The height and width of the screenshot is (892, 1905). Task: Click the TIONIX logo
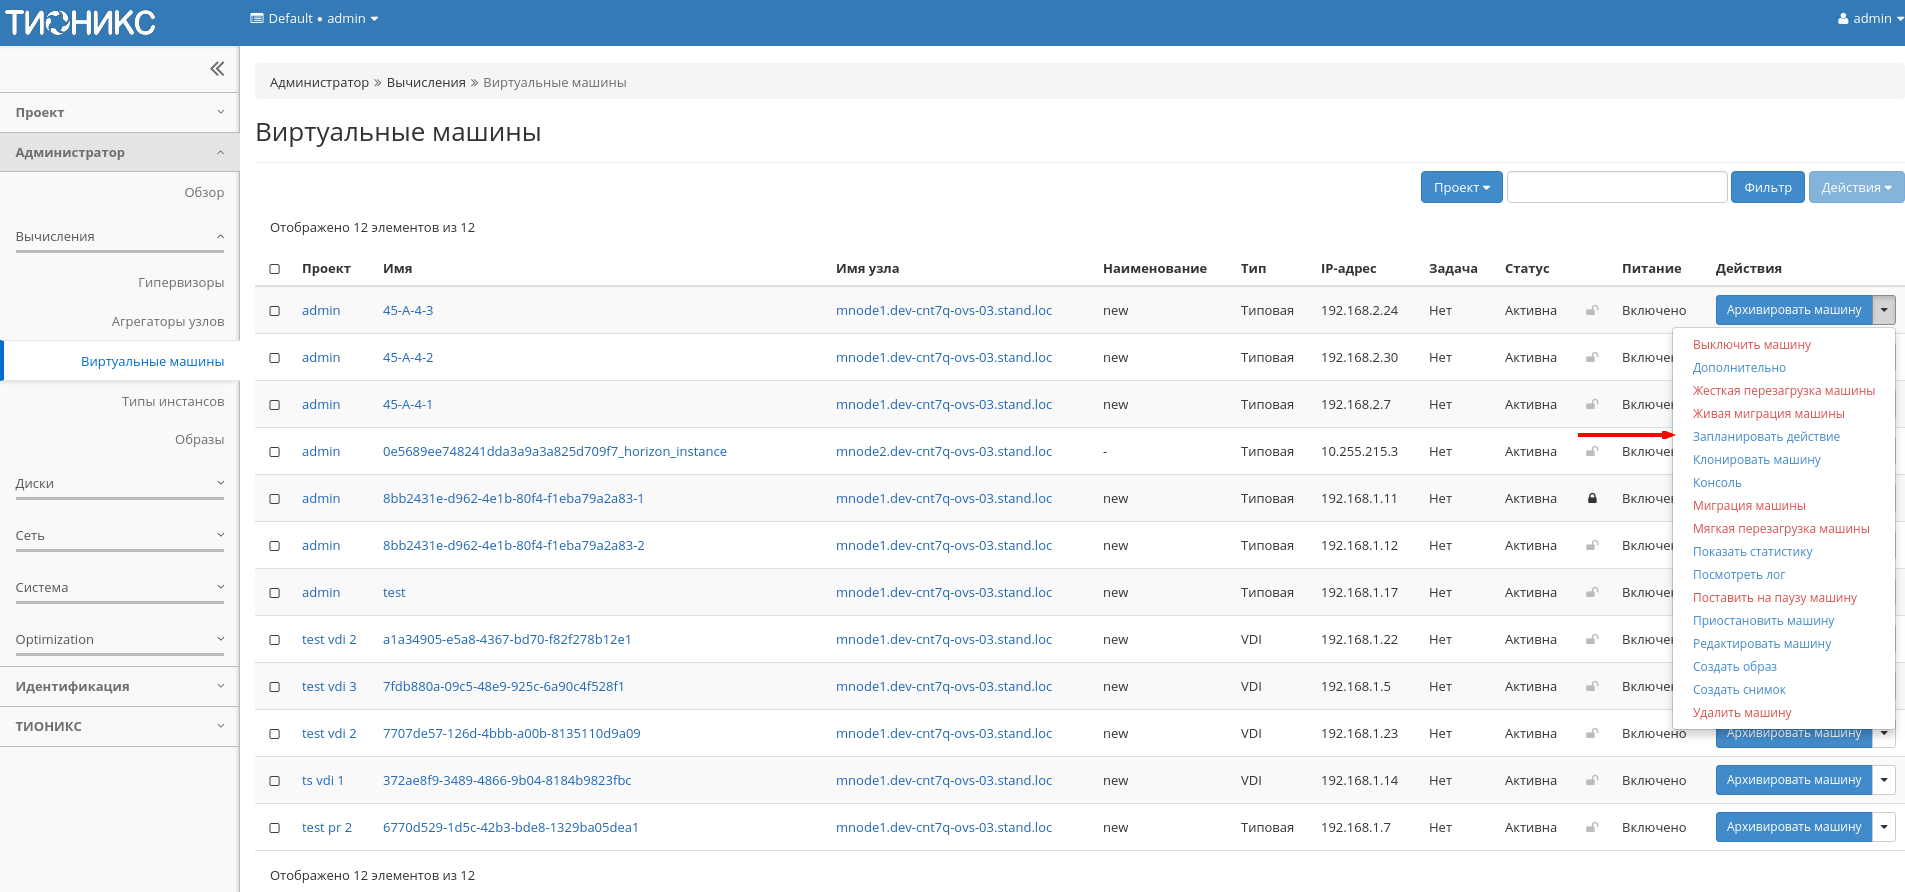tap(81, 23)
